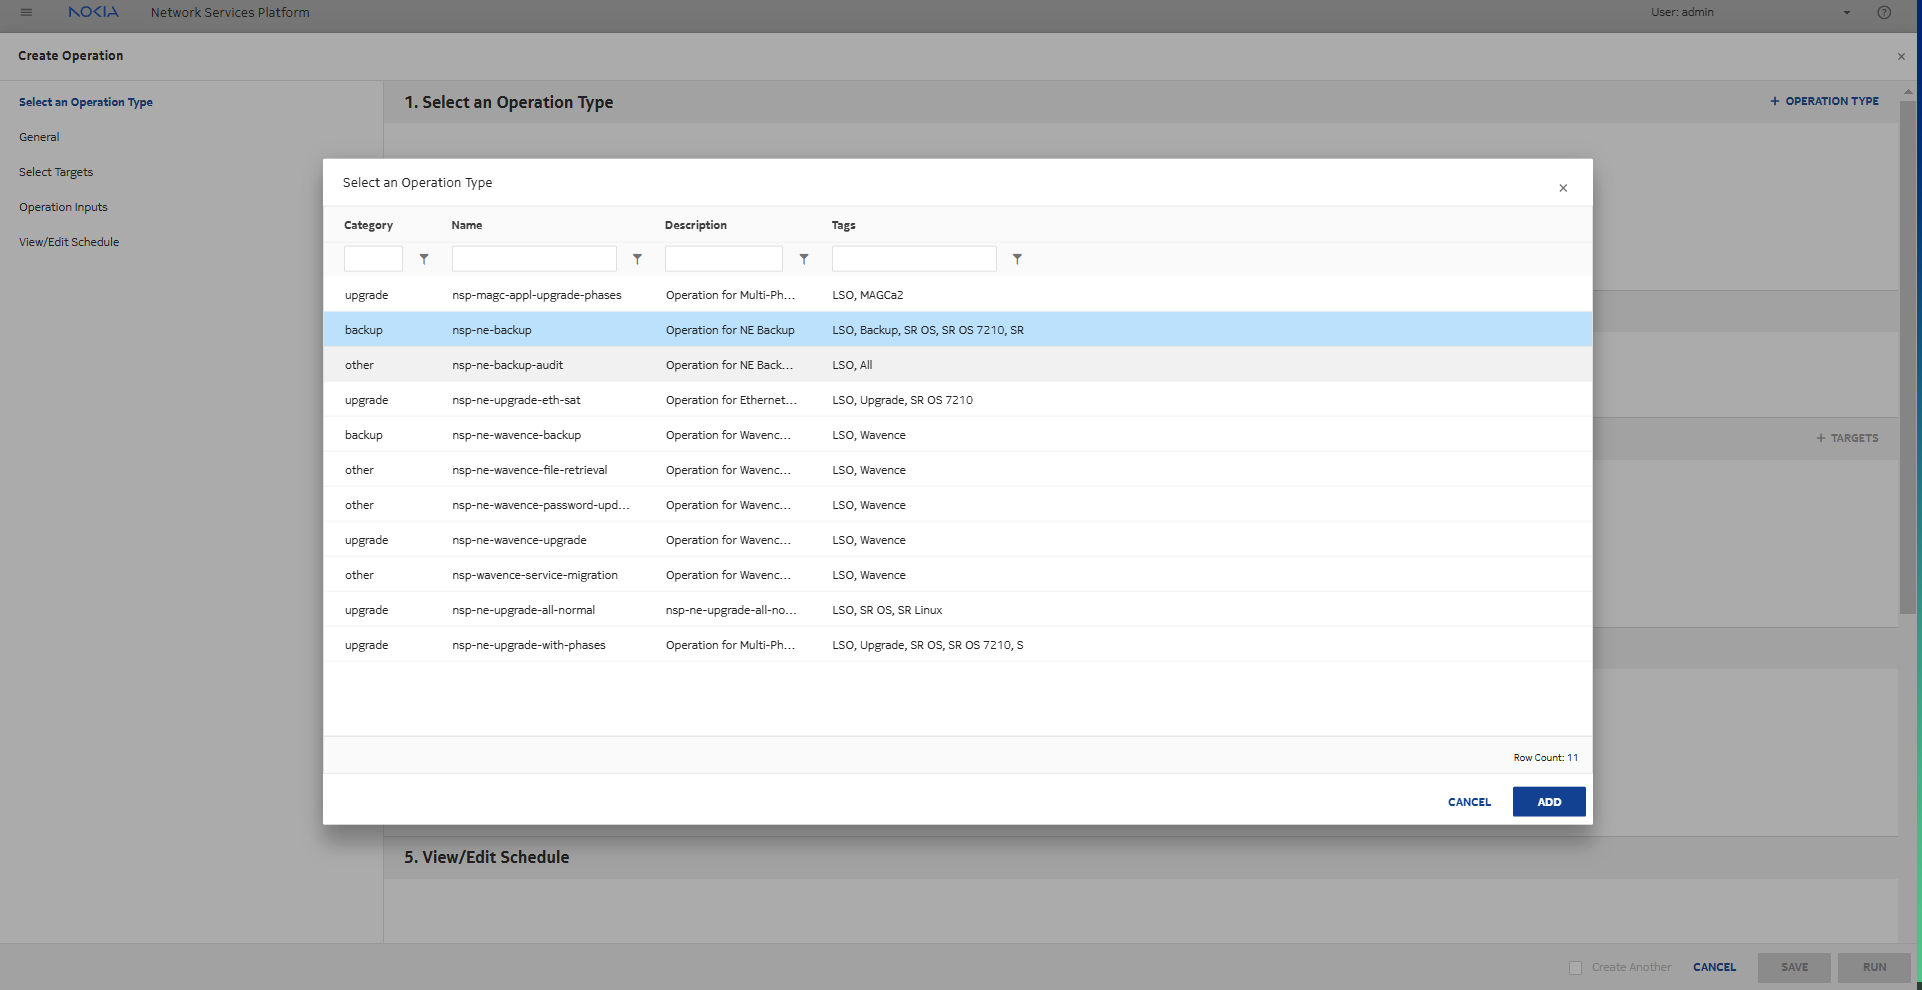1922x990 pixels.
Task: Select the nsp-ne-upgrade-with-phases row
Action: [x=528, y=645]
